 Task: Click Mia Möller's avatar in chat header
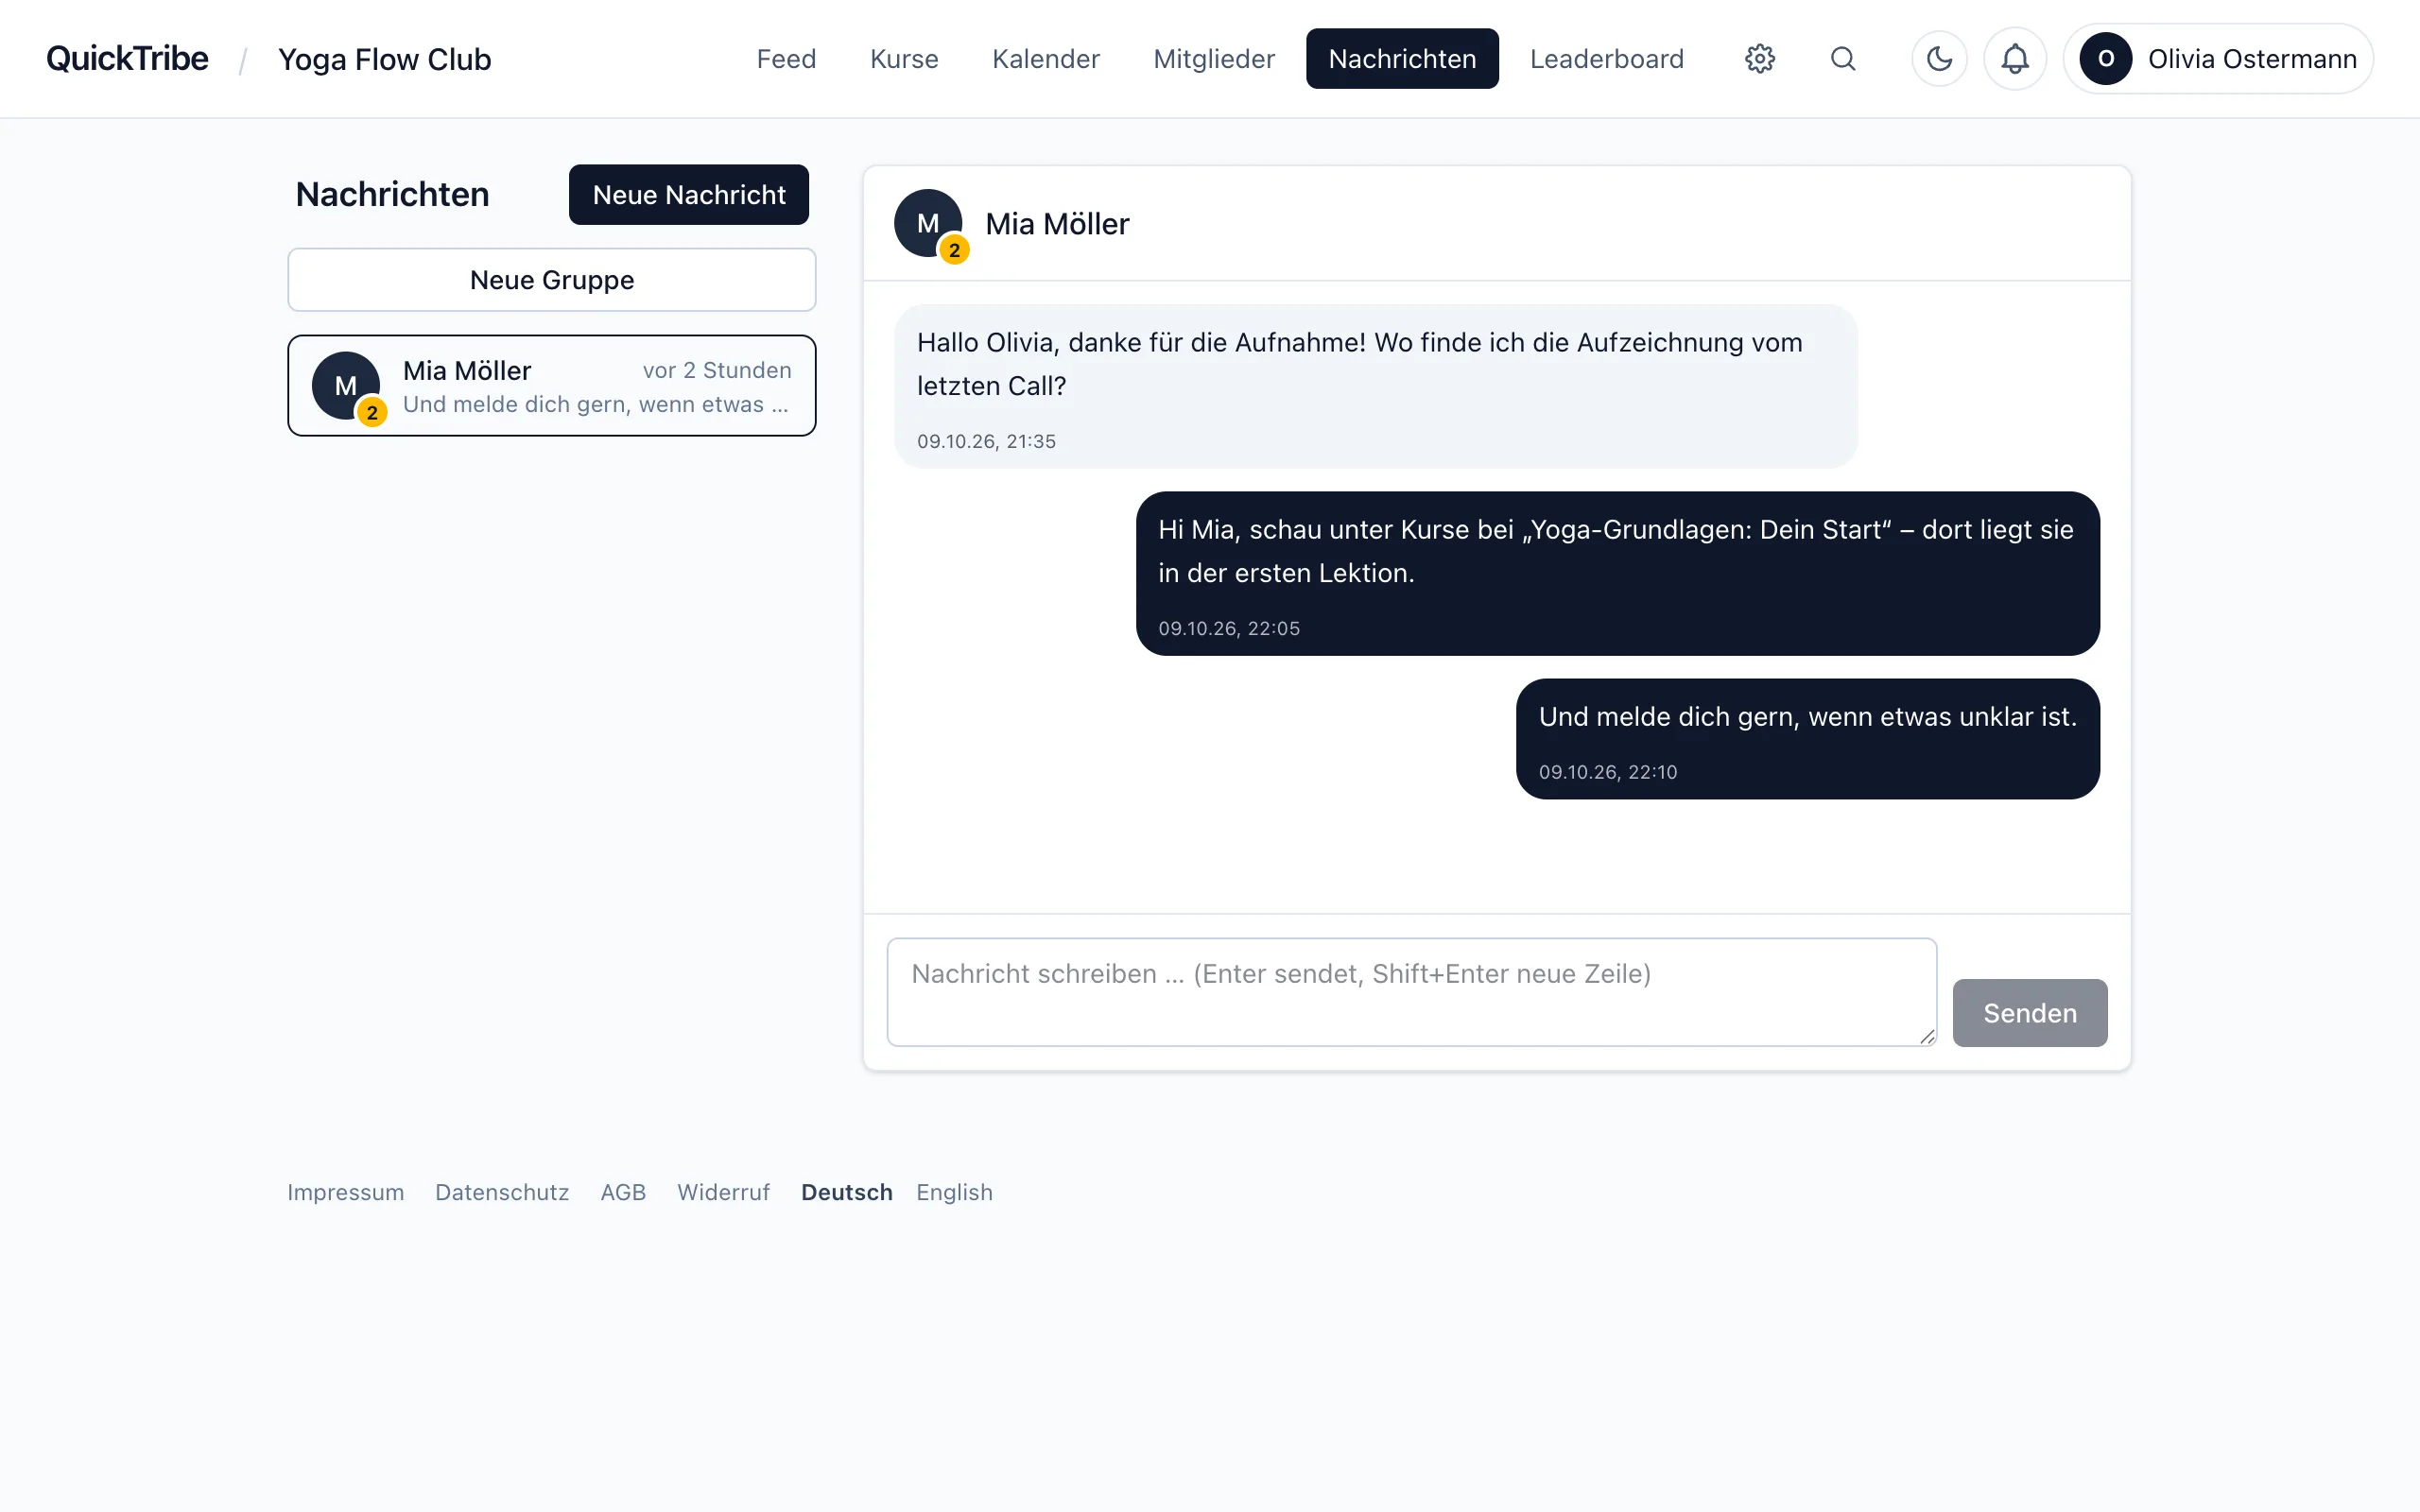[927, 223]
